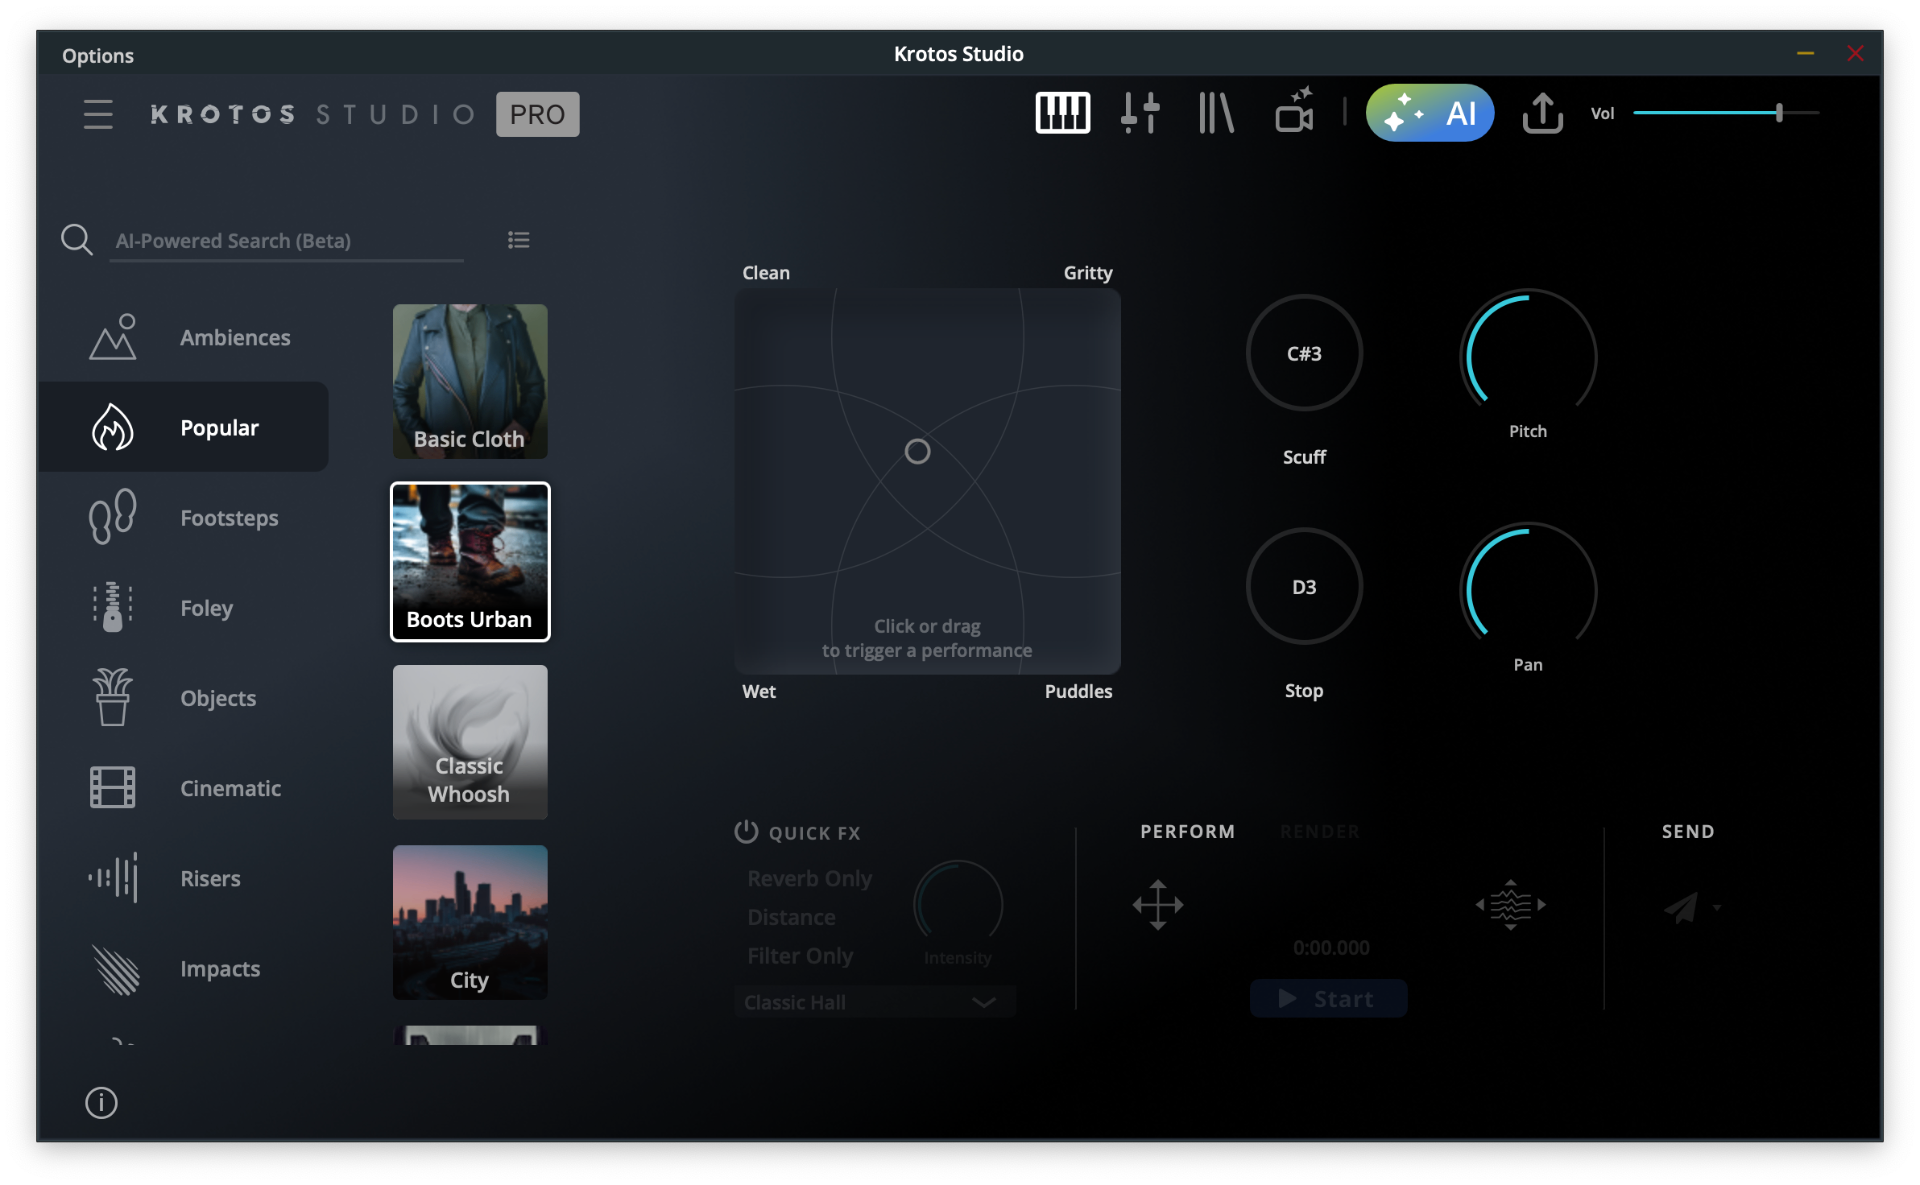
Task: Toggle the list view icon
Action: pyautogui.click(x=518, y=240)
